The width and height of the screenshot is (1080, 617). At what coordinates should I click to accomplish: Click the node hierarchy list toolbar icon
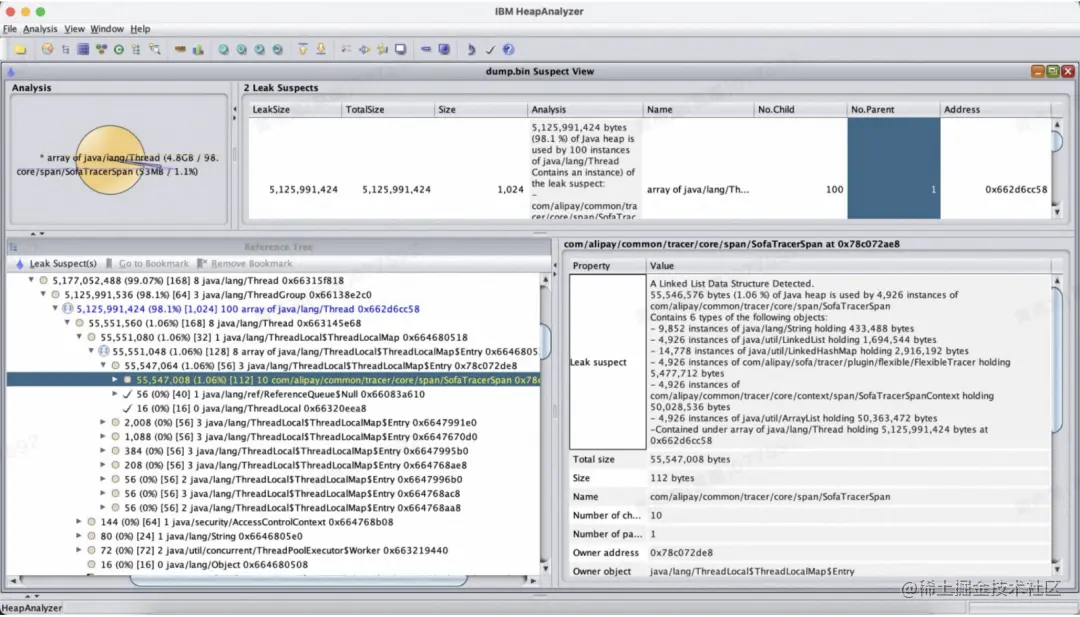pyautogui.click(x=136, y=50)
